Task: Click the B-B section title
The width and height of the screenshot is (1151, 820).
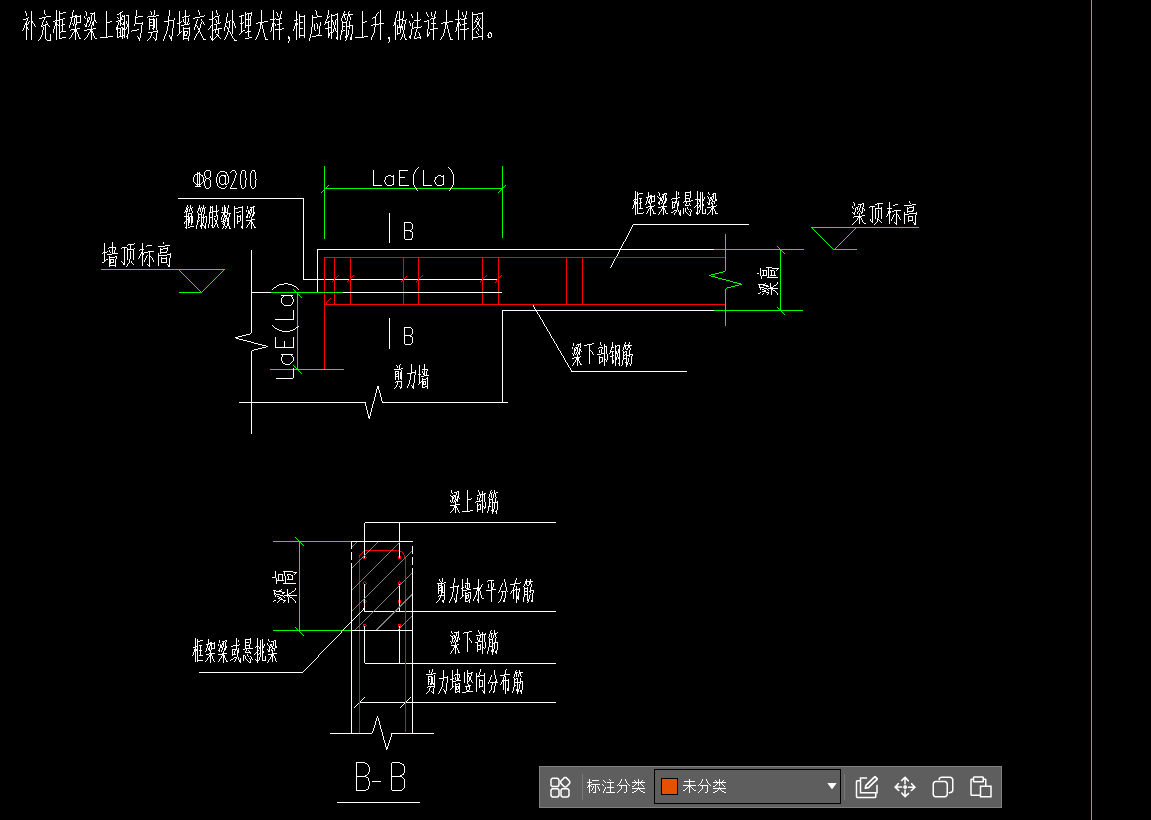Action: (x=380, y=778)
